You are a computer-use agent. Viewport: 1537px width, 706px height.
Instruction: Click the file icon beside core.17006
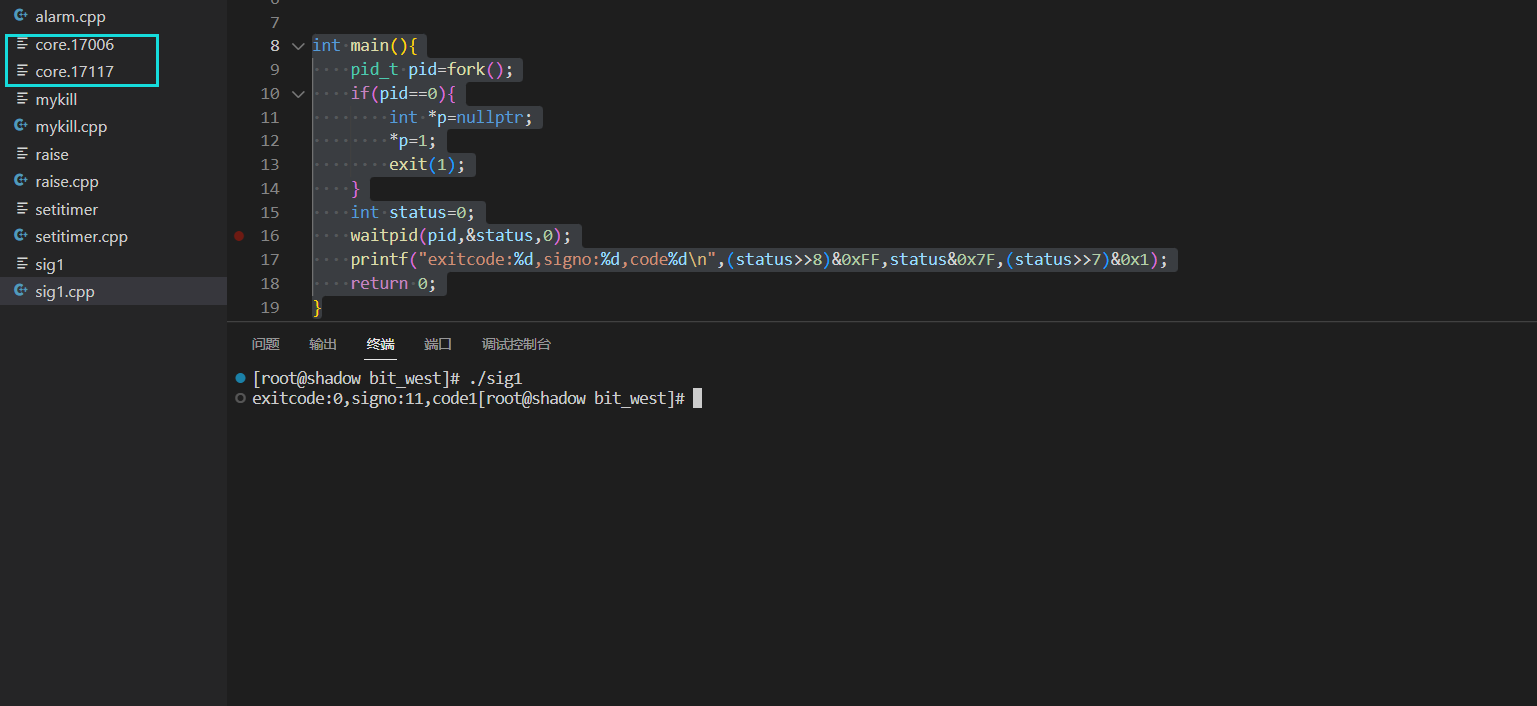(x=22, y=45)
